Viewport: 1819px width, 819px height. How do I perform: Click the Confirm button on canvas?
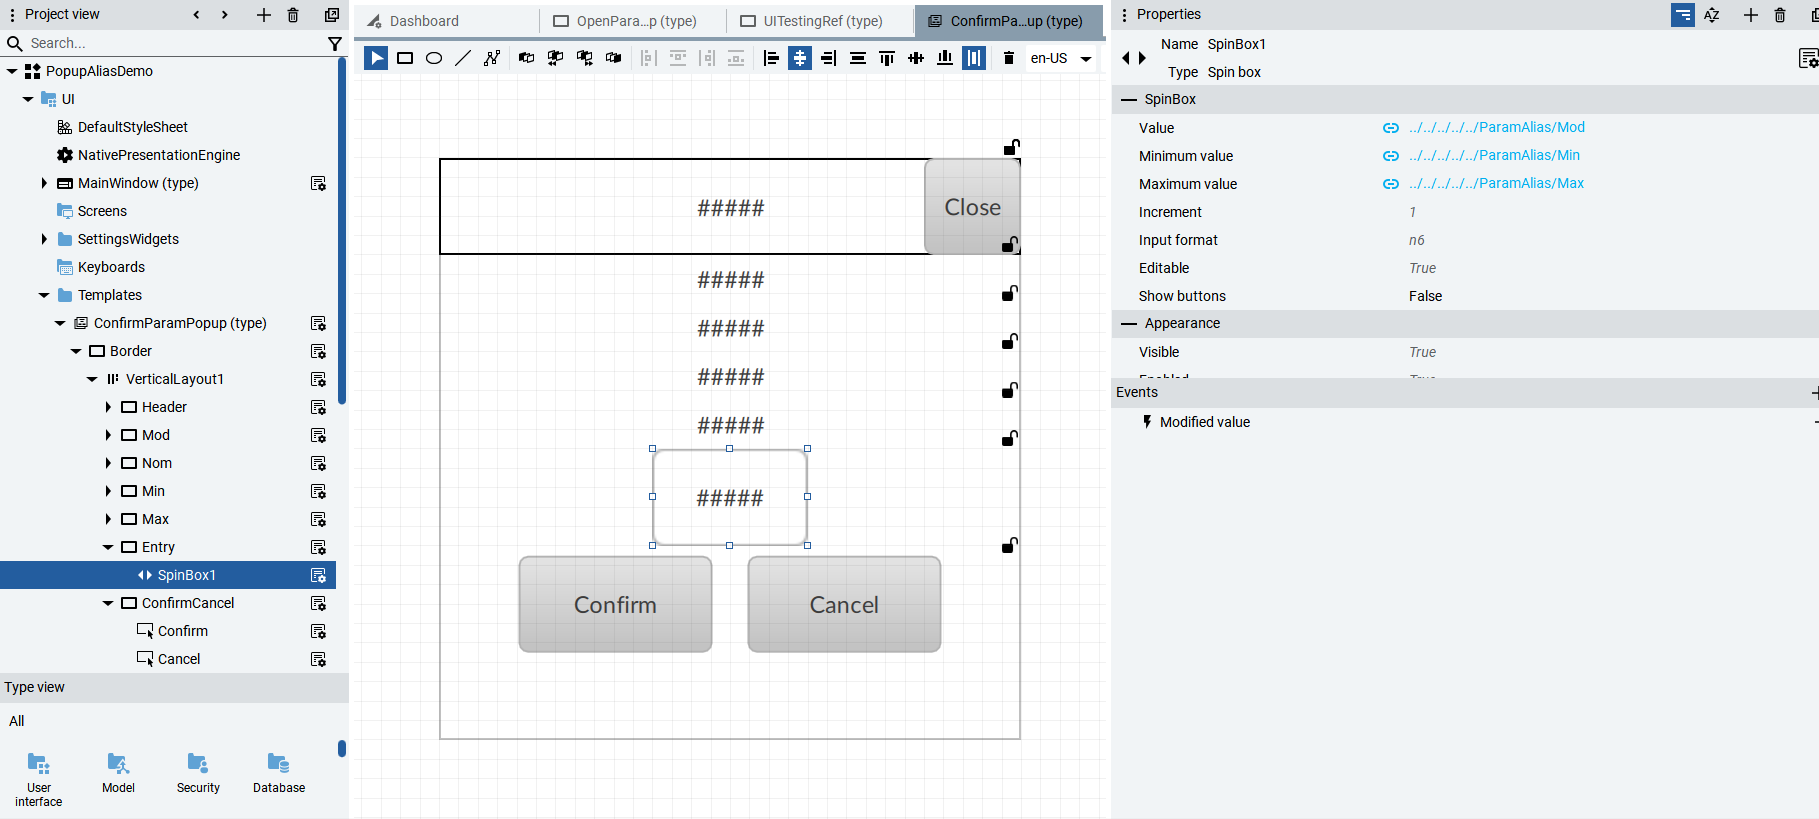pyautogui.click(x=615, y=604)
